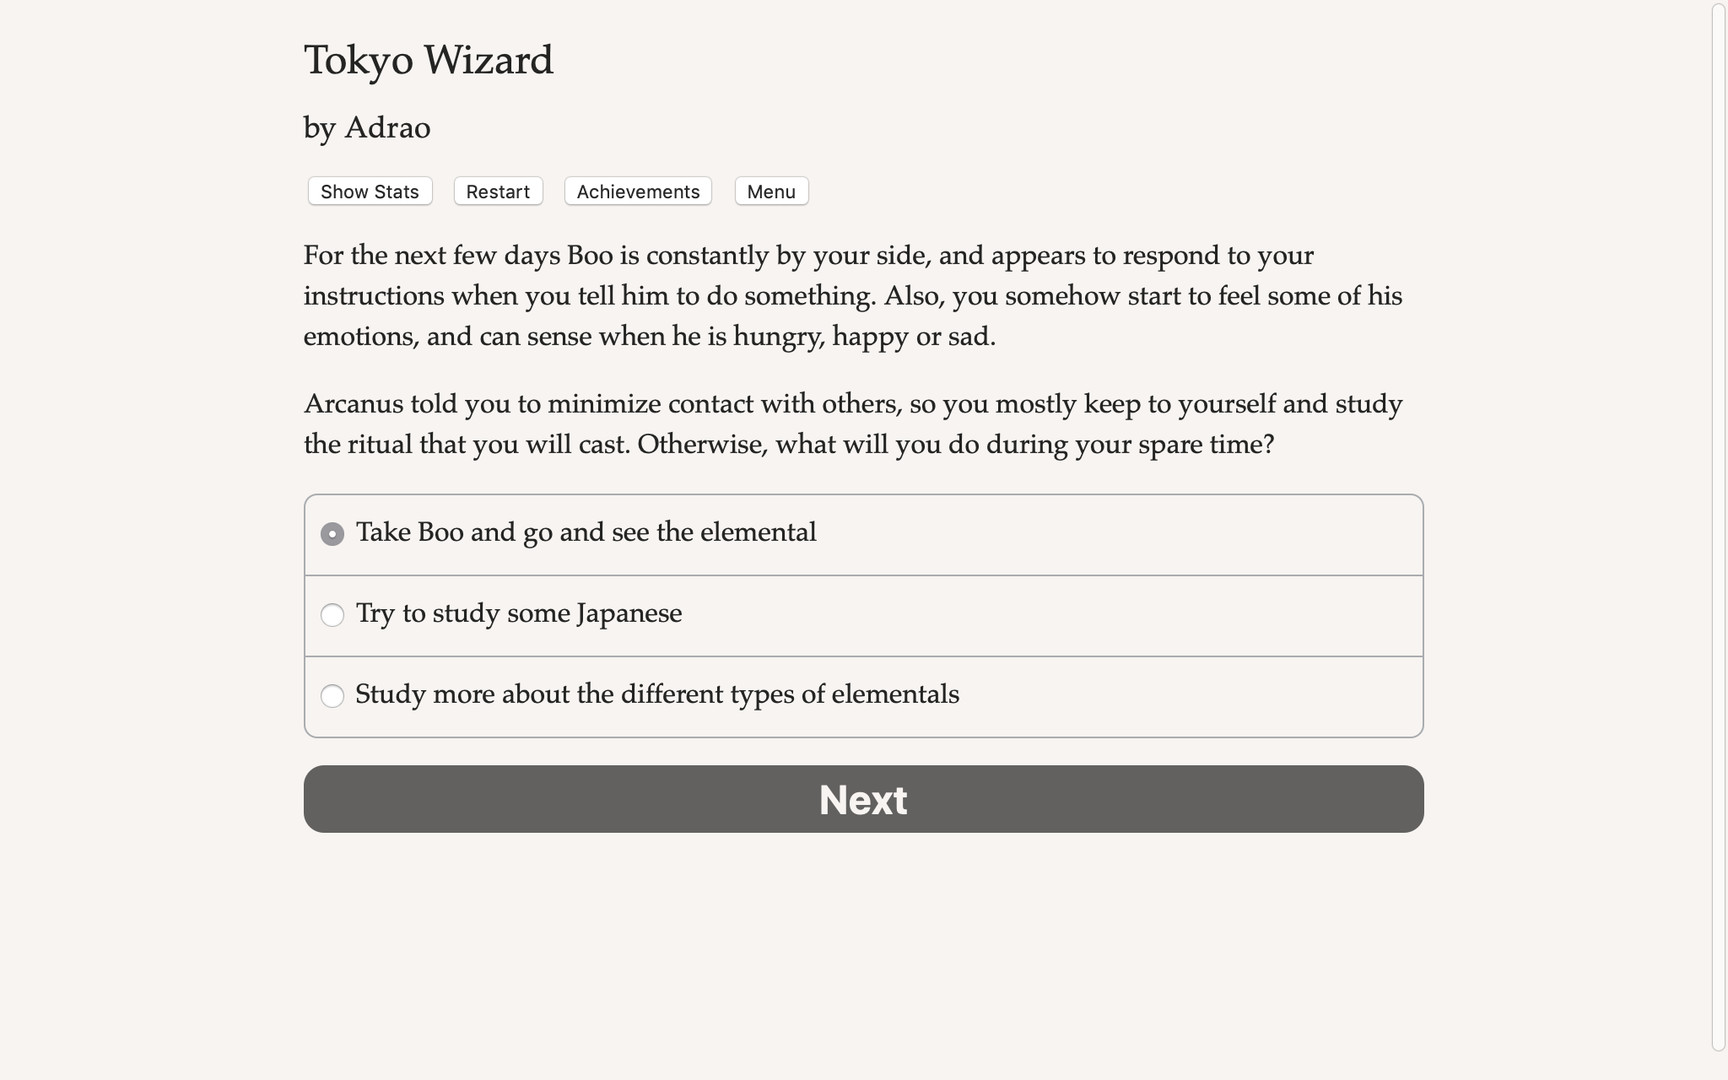Screen dimensions: 1728x1080
Task: Click the 'by Adrao' author credit
Action: click(366, 128)
